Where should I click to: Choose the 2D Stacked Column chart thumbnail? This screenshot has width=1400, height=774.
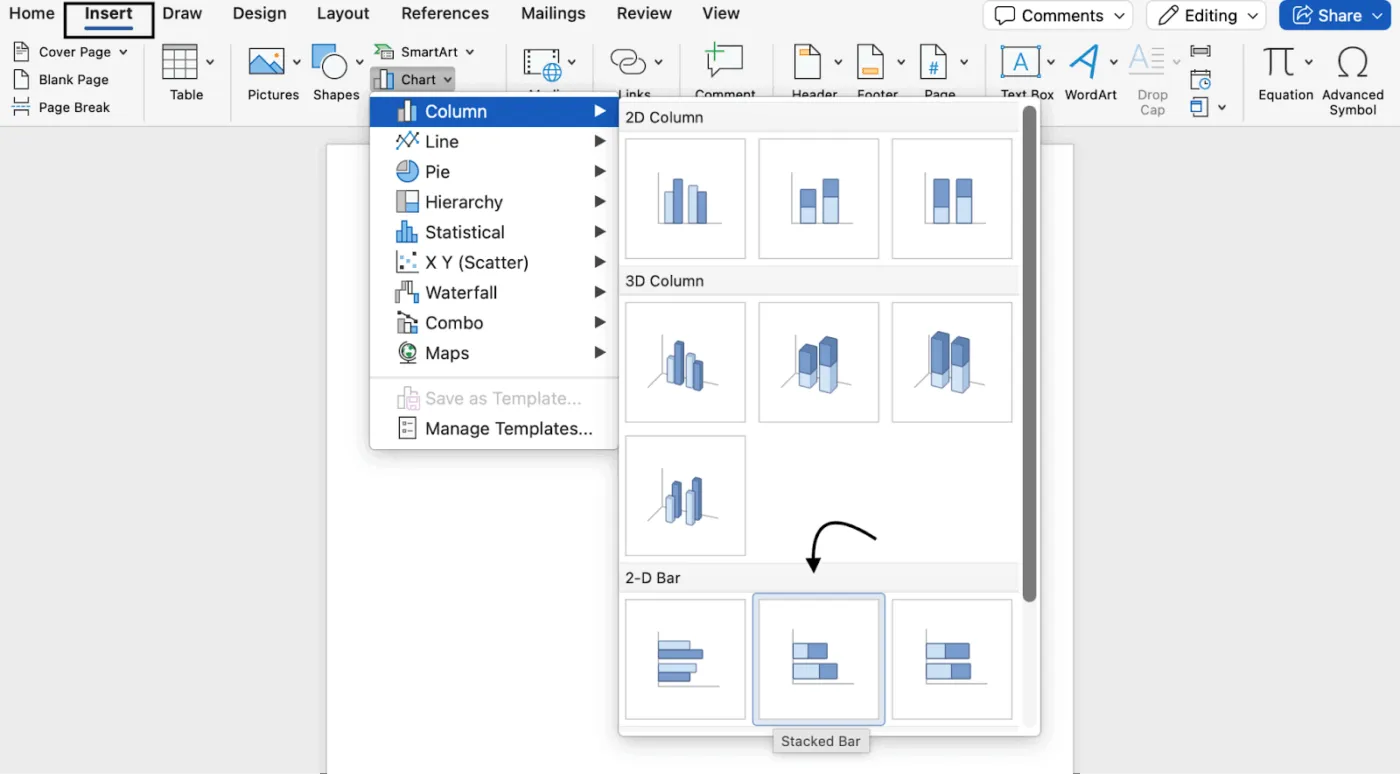point(819,199)
